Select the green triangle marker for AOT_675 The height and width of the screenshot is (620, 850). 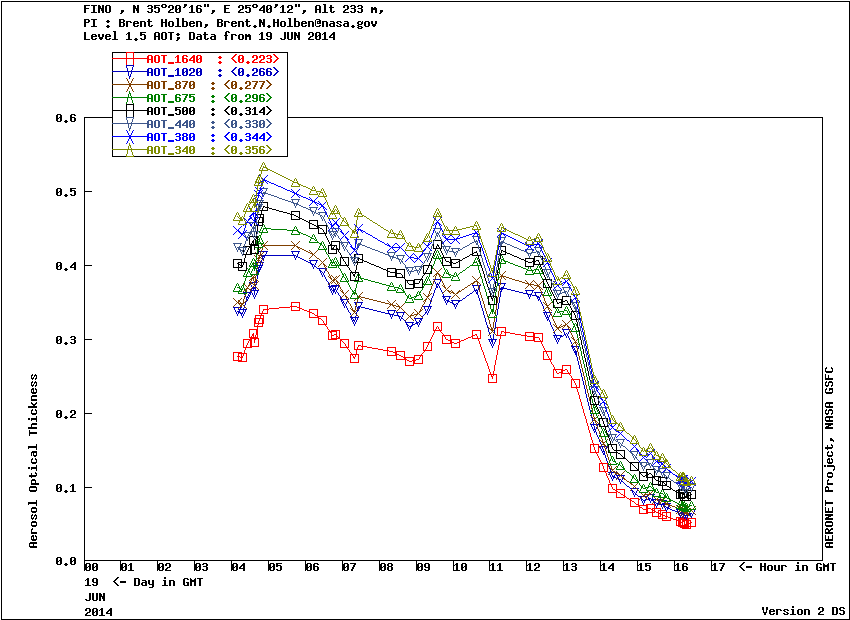[129, 98]
